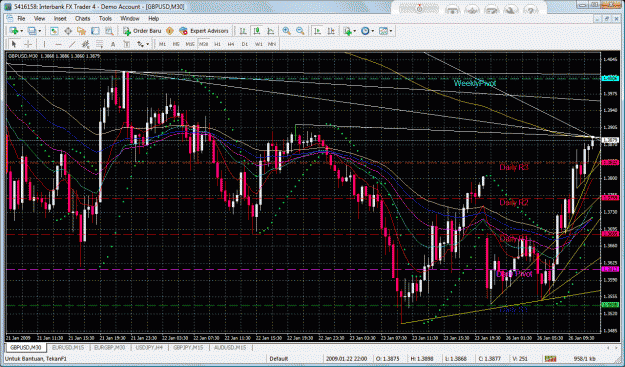This screenshot has width=625, height=367.
Task: Switch to M15 timeframe
Action: (x=190, y=44)
